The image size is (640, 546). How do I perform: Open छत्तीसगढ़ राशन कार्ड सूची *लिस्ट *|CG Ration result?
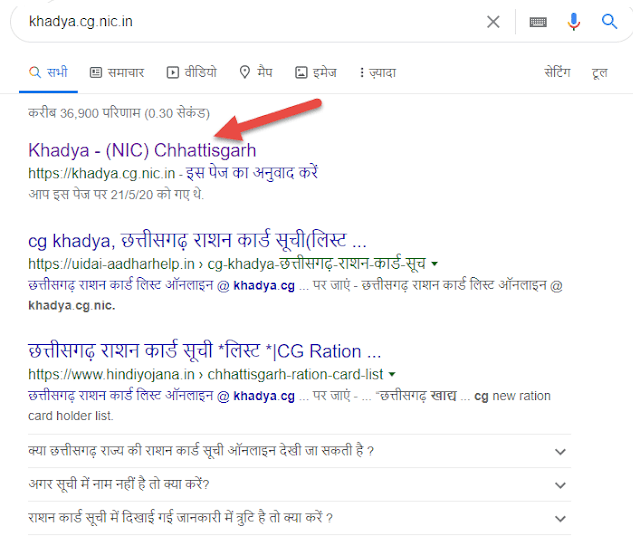[x=206, y=353]
